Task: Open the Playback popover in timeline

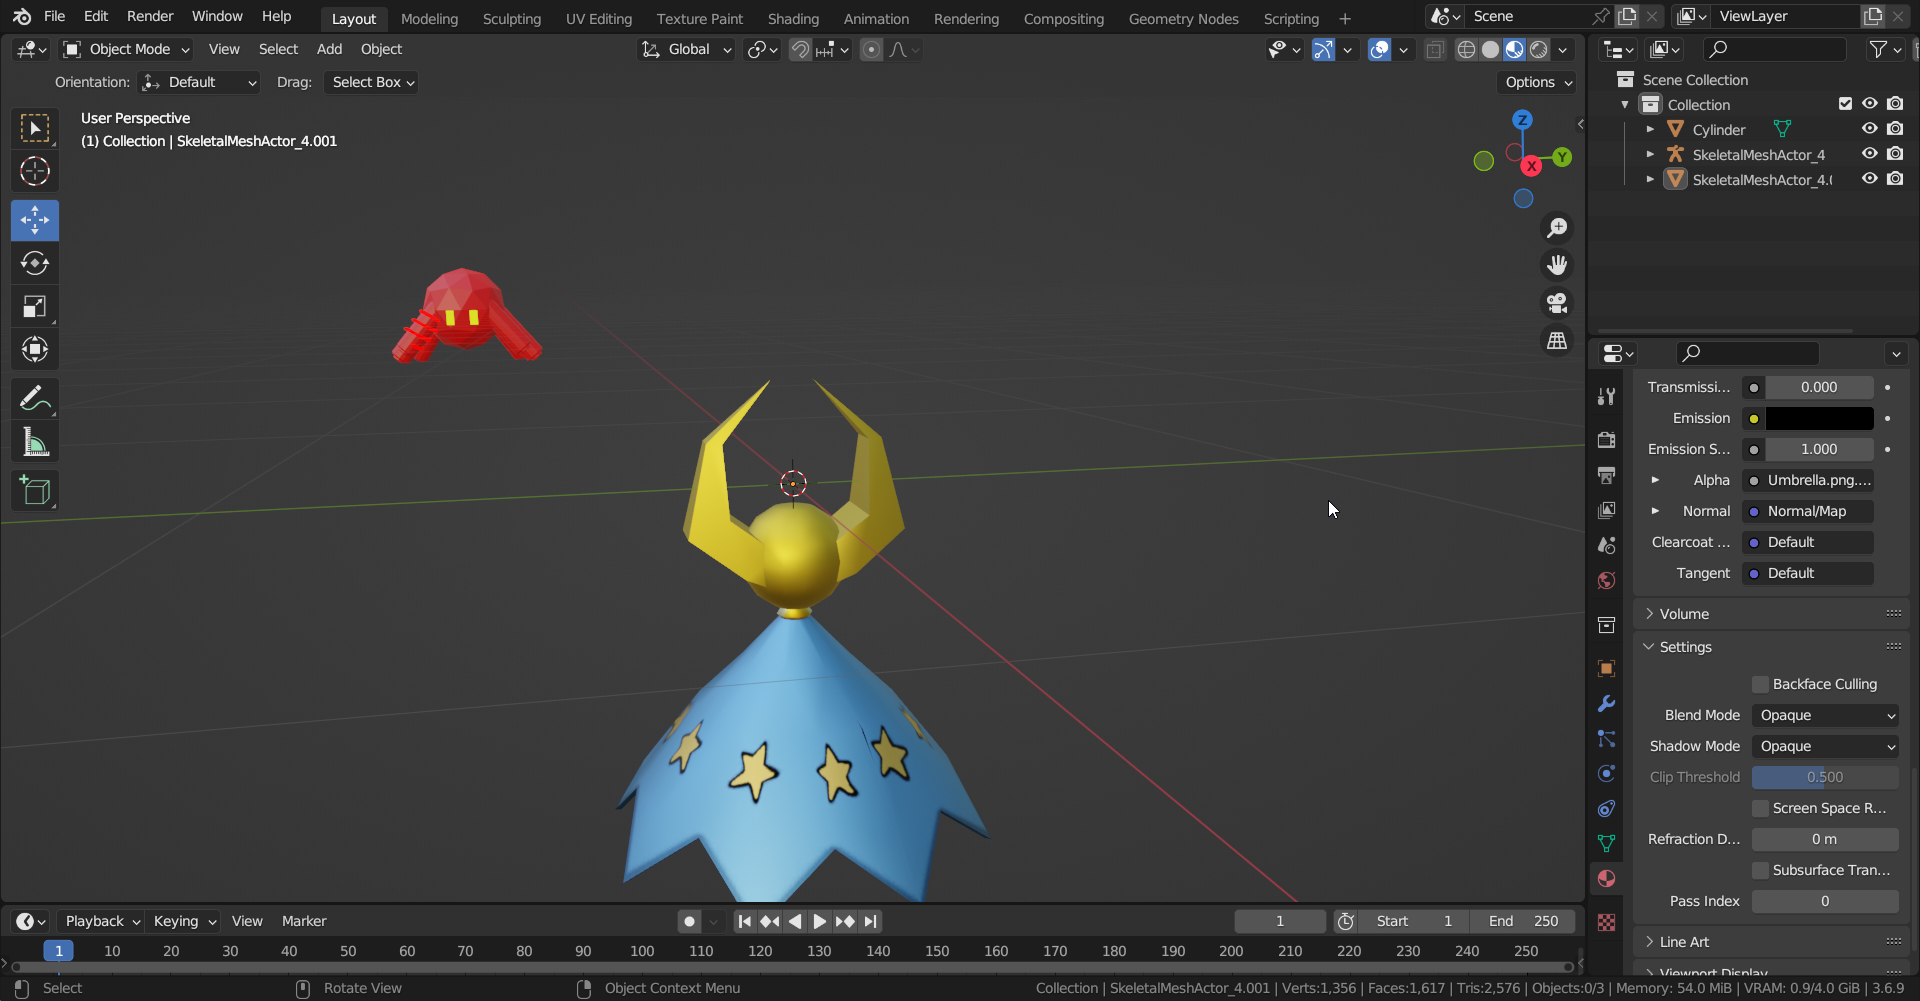Action: tap(101, 921)
